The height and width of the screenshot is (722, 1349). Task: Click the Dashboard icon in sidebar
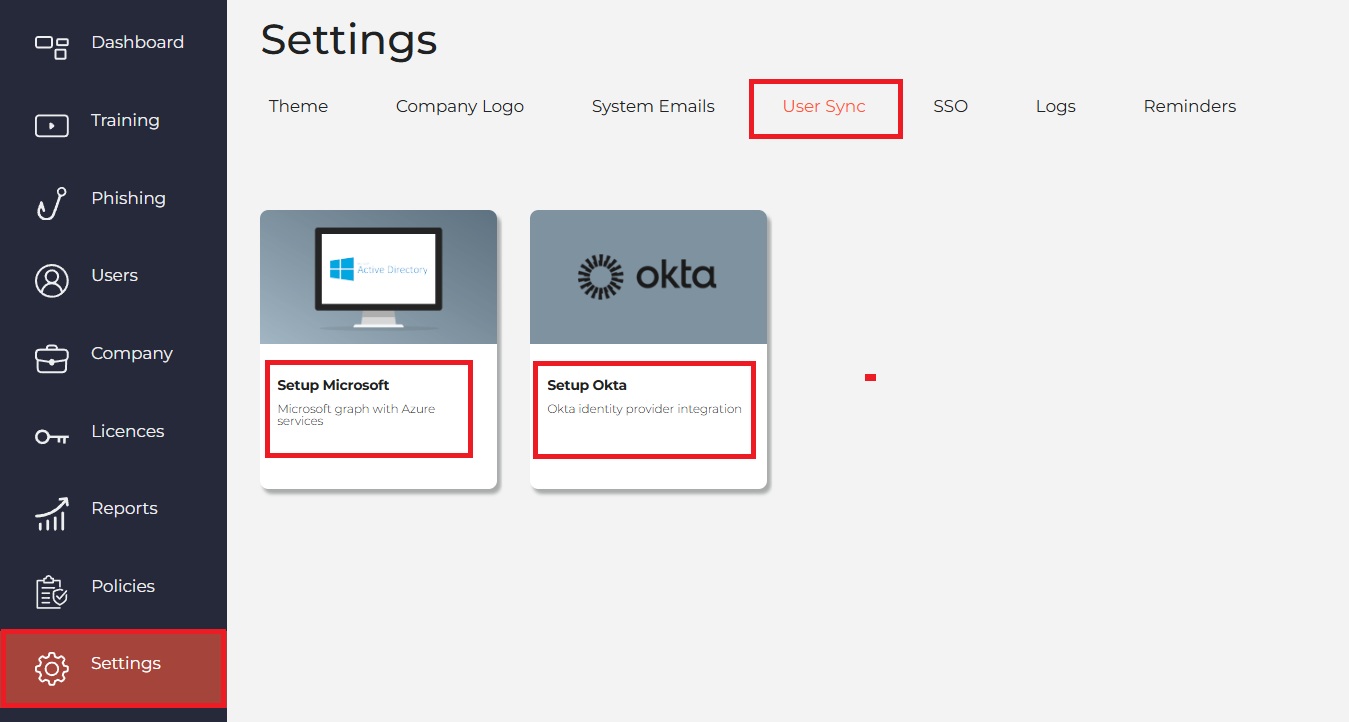tap(52, 47)
